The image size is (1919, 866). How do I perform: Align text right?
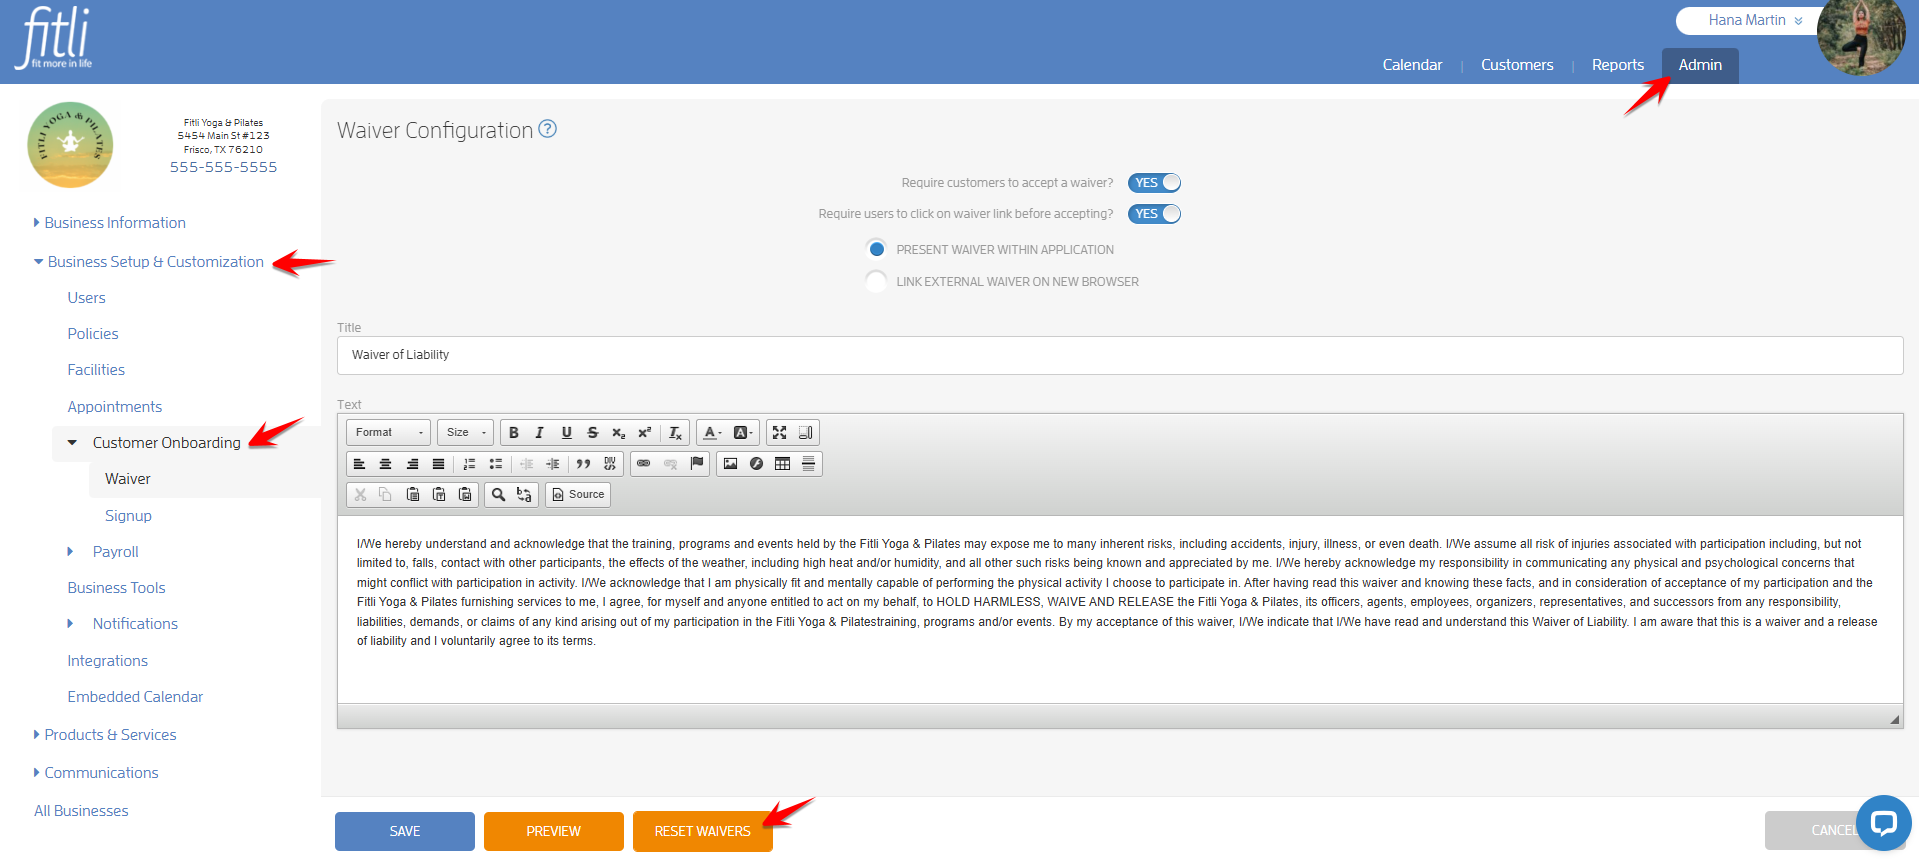tap(412, 464)
